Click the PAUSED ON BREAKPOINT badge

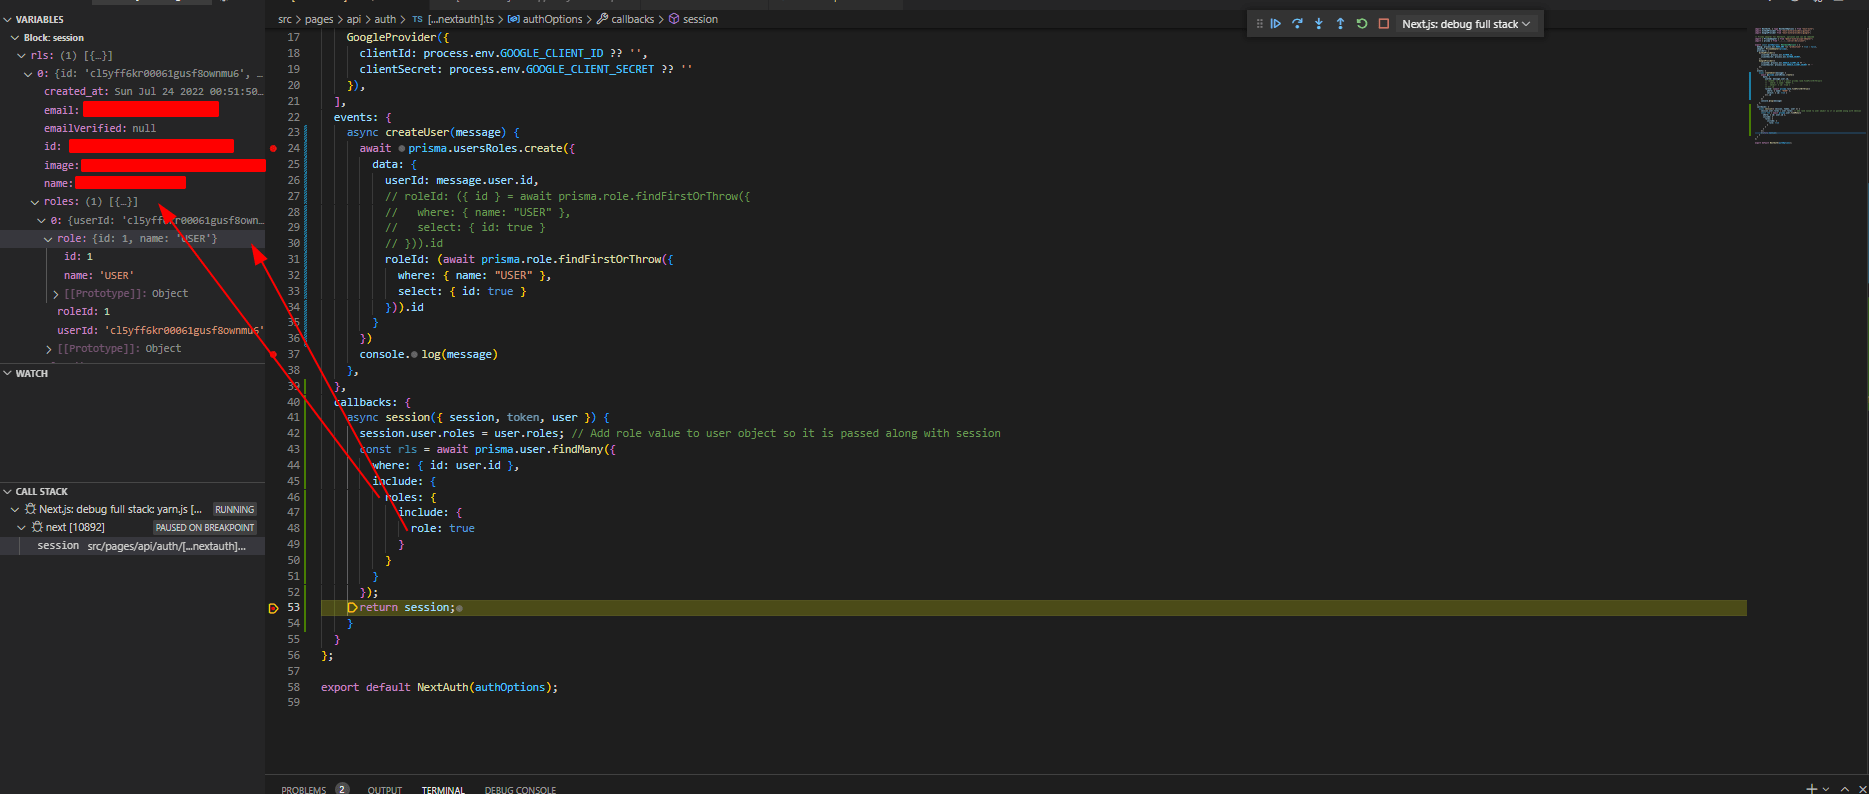(205, 527)
